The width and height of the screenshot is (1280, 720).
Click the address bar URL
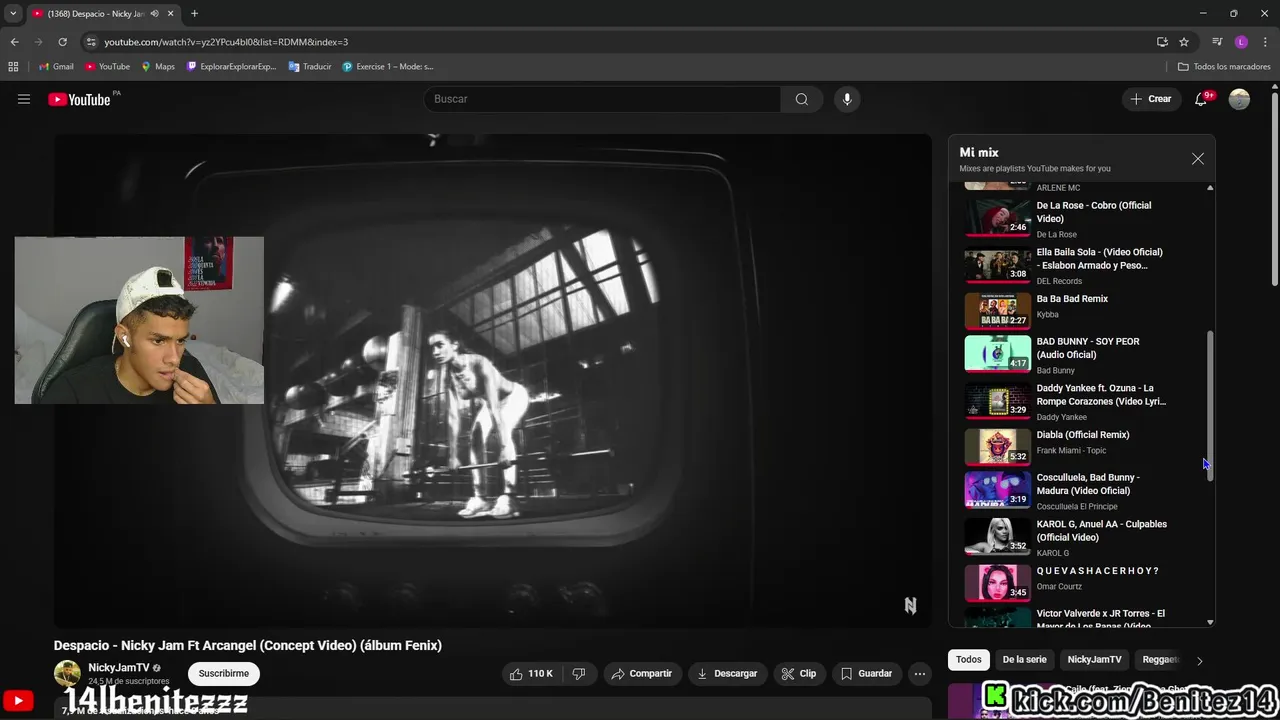(x=226, y=42)
